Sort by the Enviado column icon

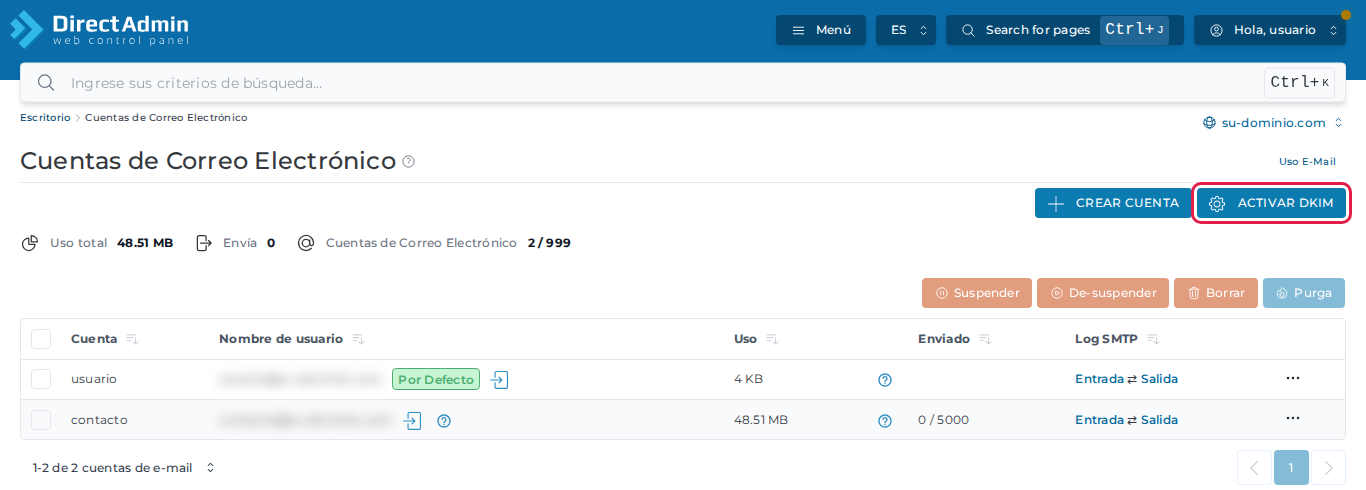pyautogui.click(x=985, y=340)
